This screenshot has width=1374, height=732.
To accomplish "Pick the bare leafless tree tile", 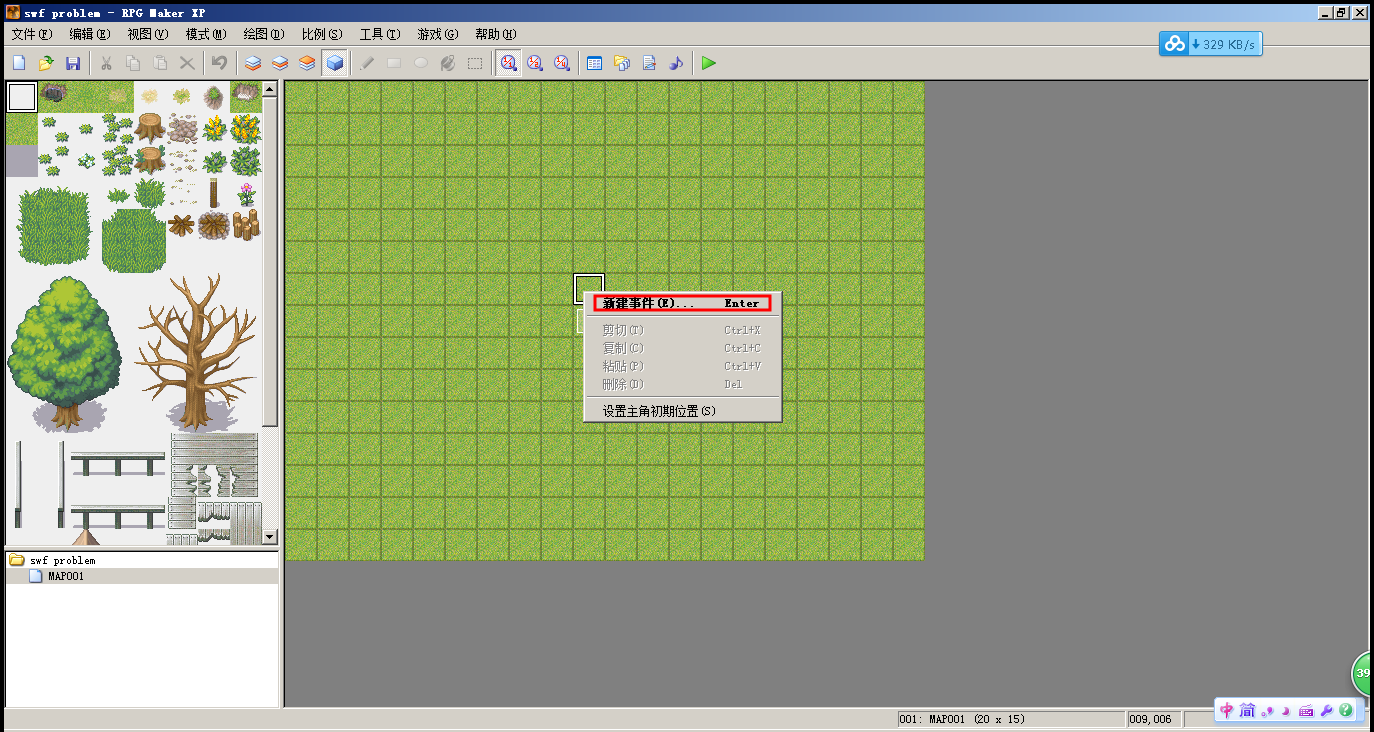I will (195, 352).
